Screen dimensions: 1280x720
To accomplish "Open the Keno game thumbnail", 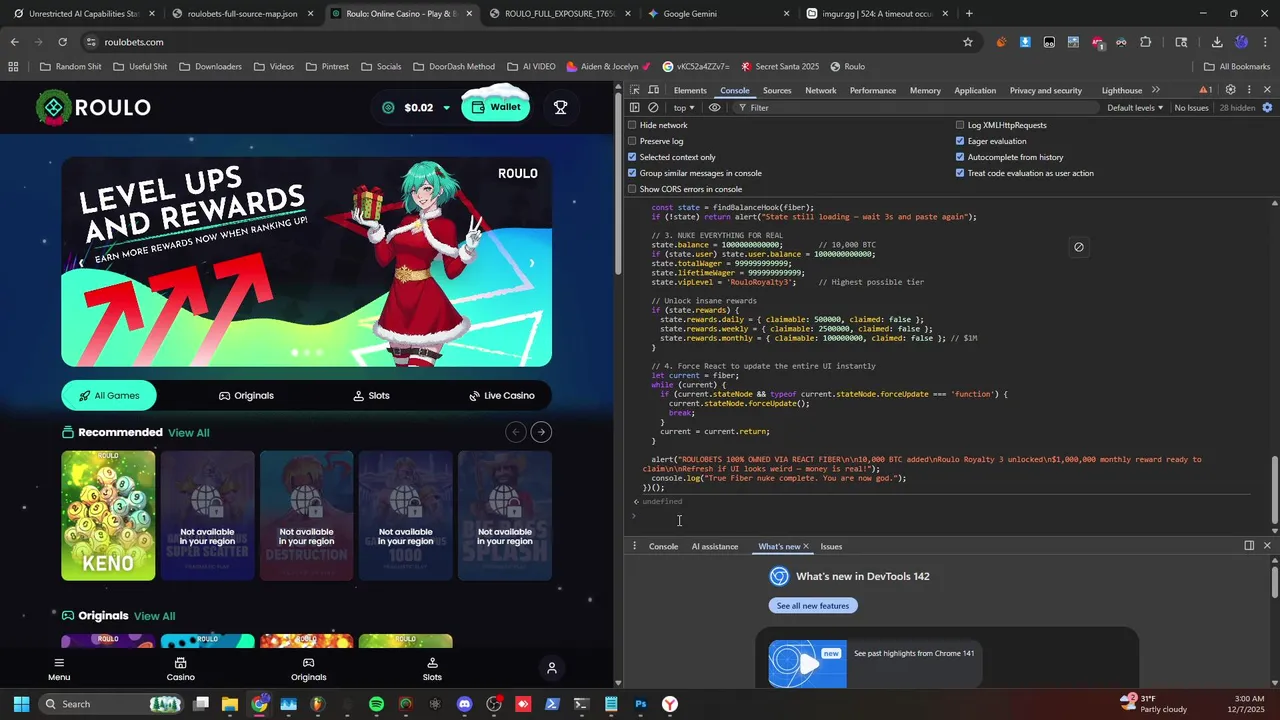I will [x=108, y=515].
